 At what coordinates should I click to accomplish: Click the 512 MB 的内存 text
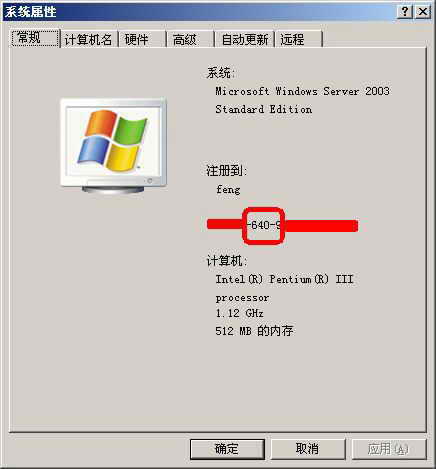(254, 331)
